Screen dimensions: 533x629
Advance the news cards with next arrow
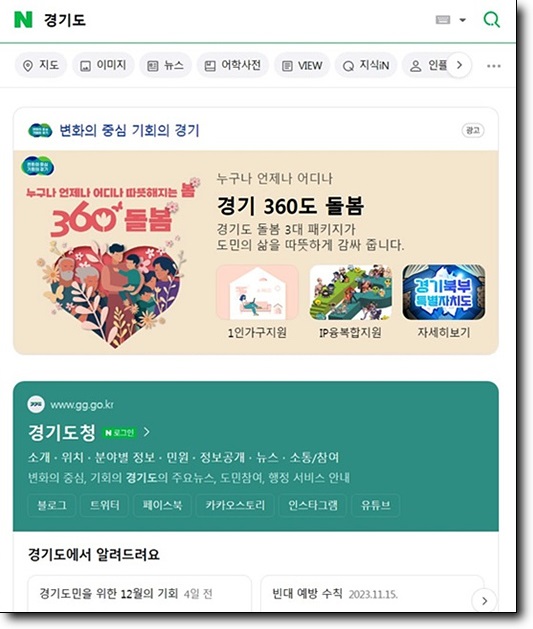484,601
